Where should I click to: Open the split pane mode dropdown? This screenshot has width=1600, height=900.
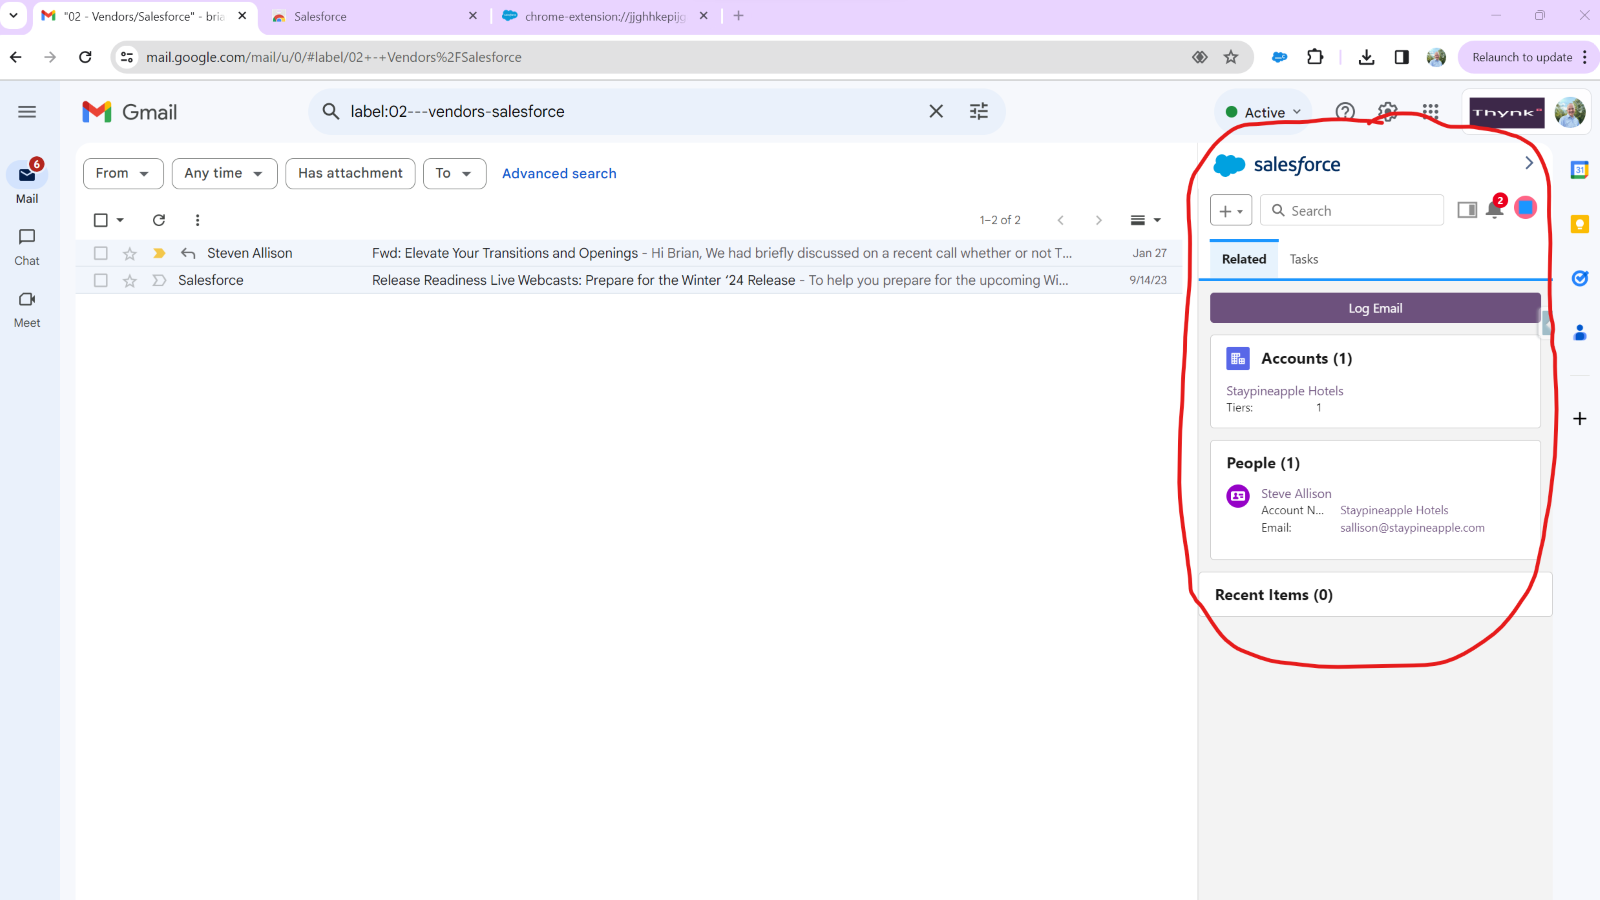[x=1145, y=220]
